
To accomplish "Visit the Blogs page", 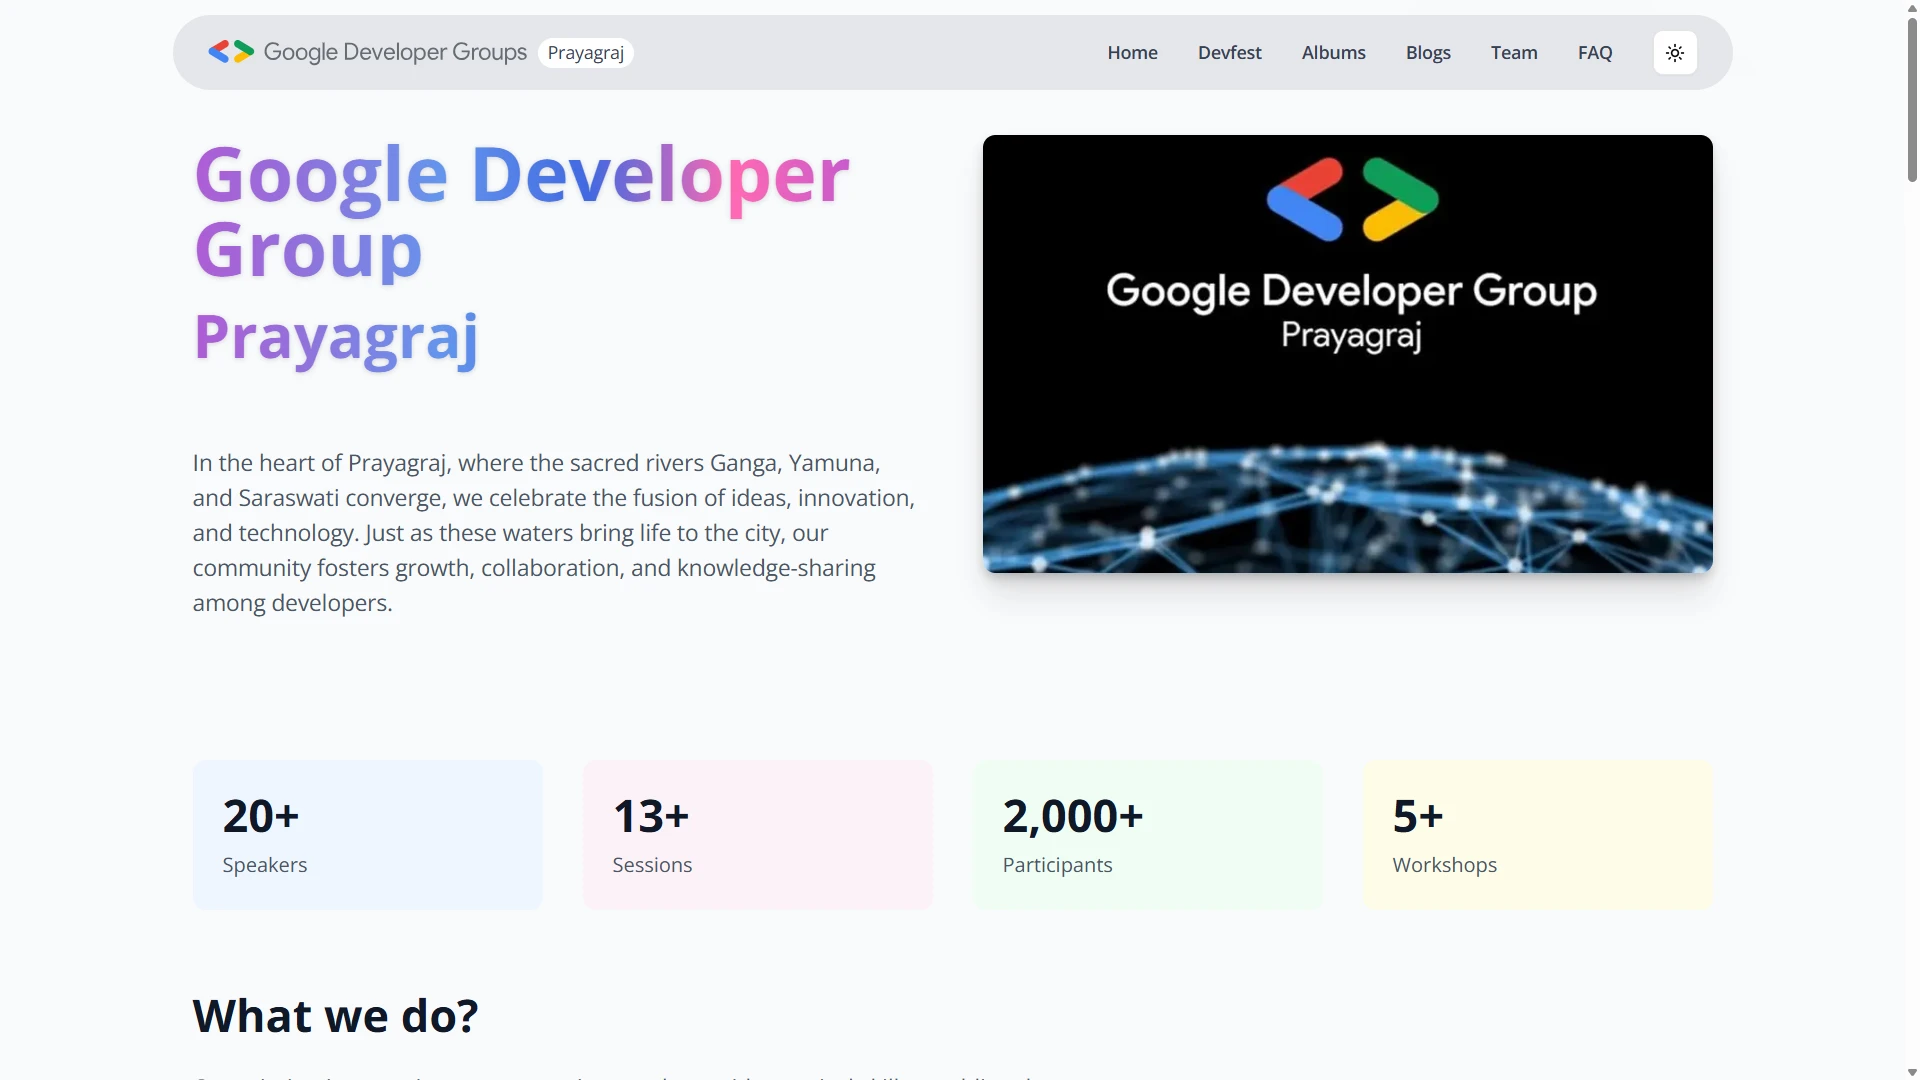I will pos(1427,52).
